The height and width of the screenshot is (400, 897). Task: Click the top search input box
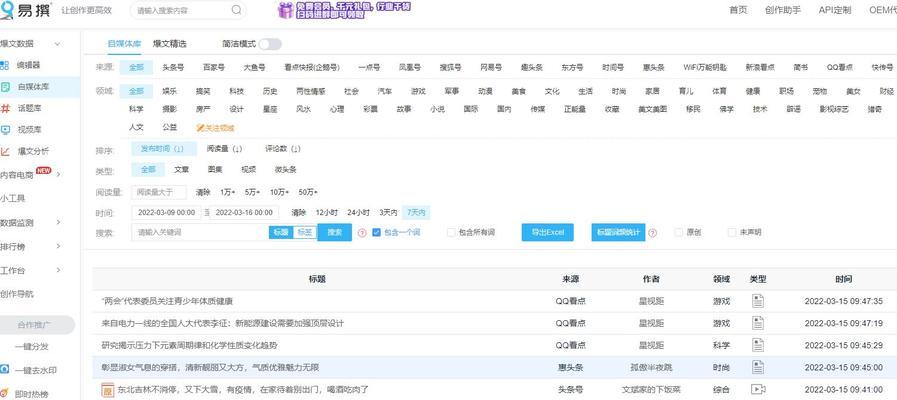(180, 10)
